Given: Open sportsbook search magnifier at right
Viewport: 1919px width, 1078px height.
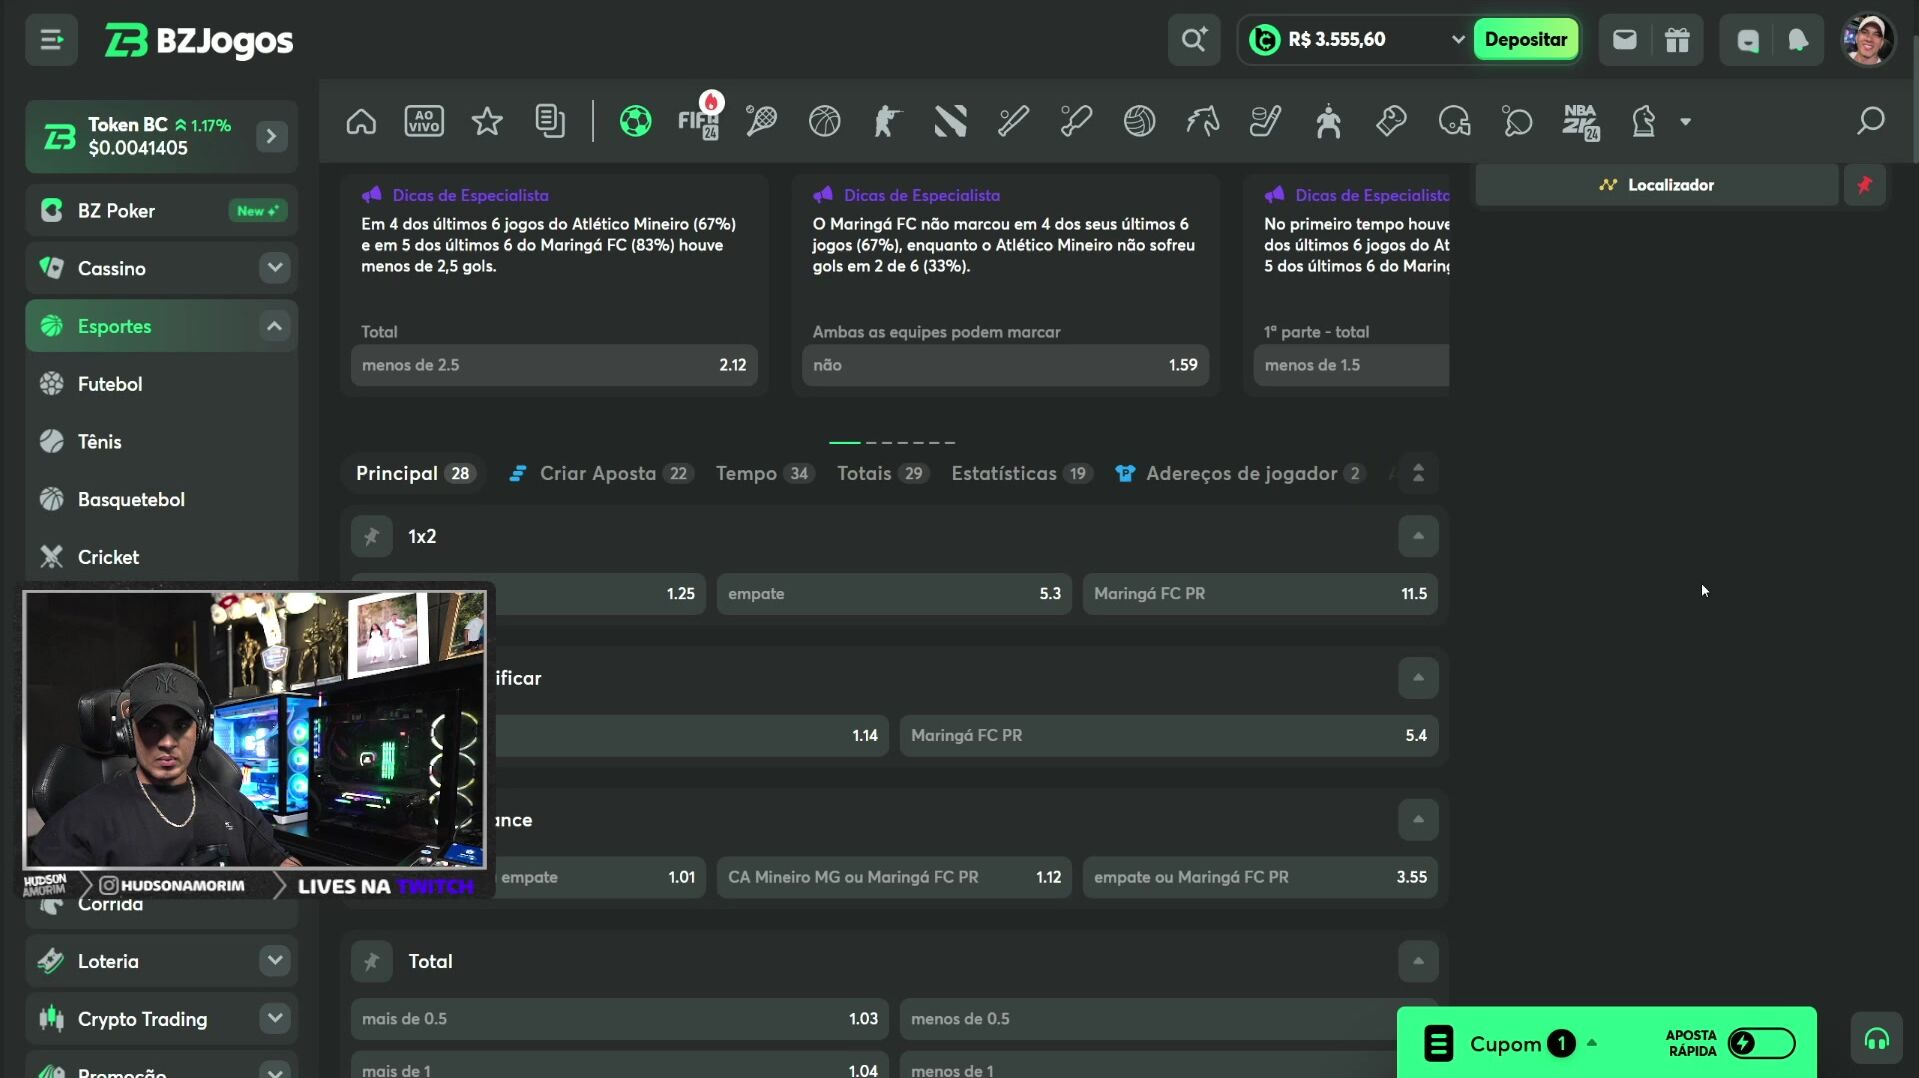Looking at the screenshot, I should (1870, 121).
